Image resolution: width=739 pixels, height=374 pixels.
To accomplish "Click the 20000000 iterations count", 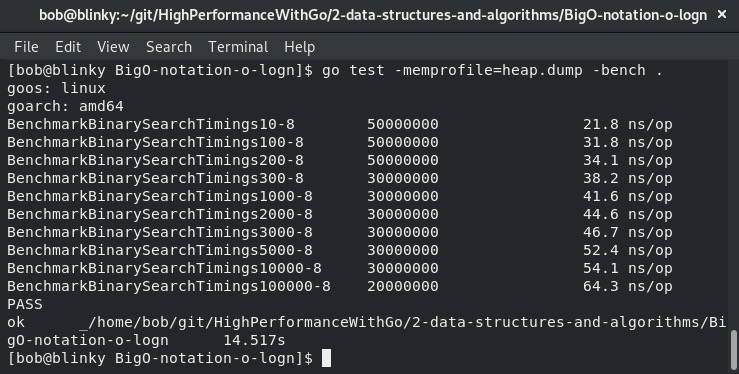I will pyautogui.click(x=403, y=286).
